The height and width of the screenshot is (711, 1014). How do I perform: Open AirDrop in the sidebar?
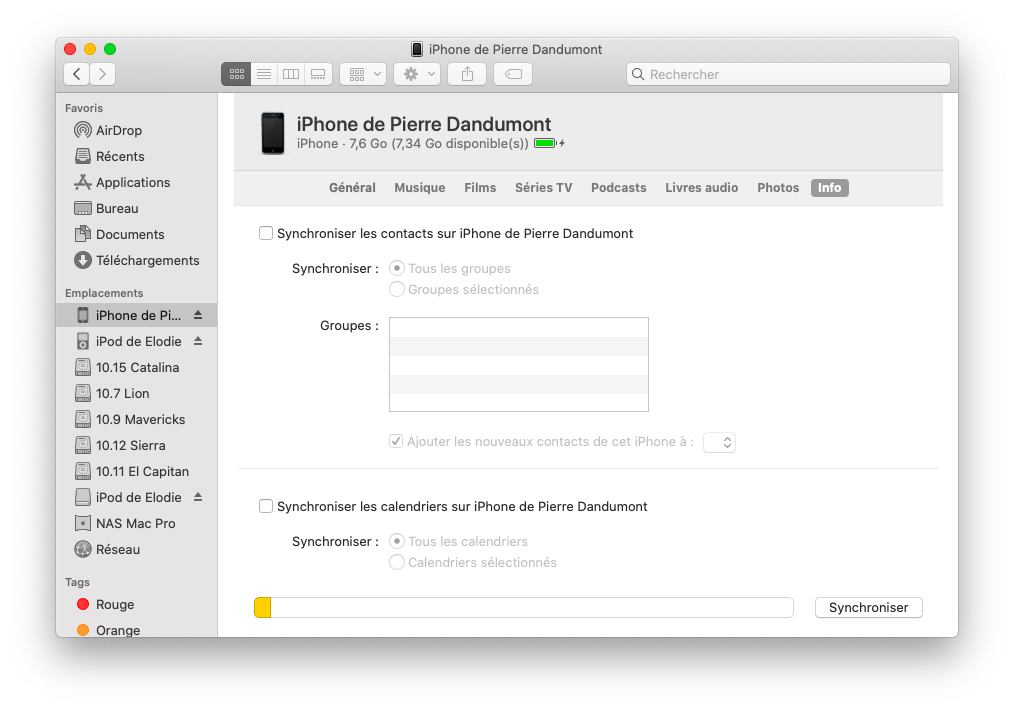[x=136, y=130]
